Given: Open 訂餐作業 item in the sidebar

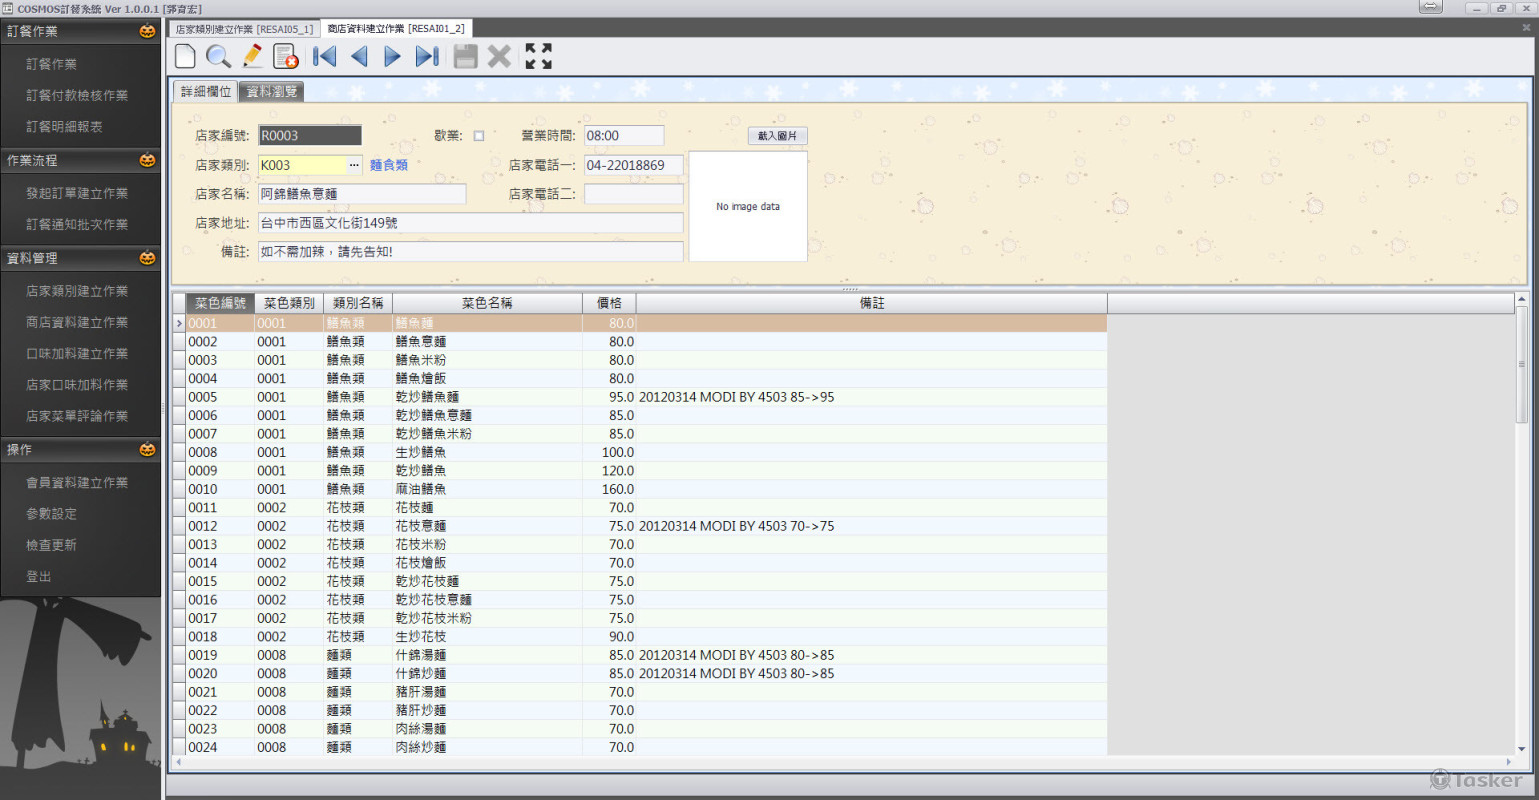Looking at the screenshot, I should (x=51, y=64).
